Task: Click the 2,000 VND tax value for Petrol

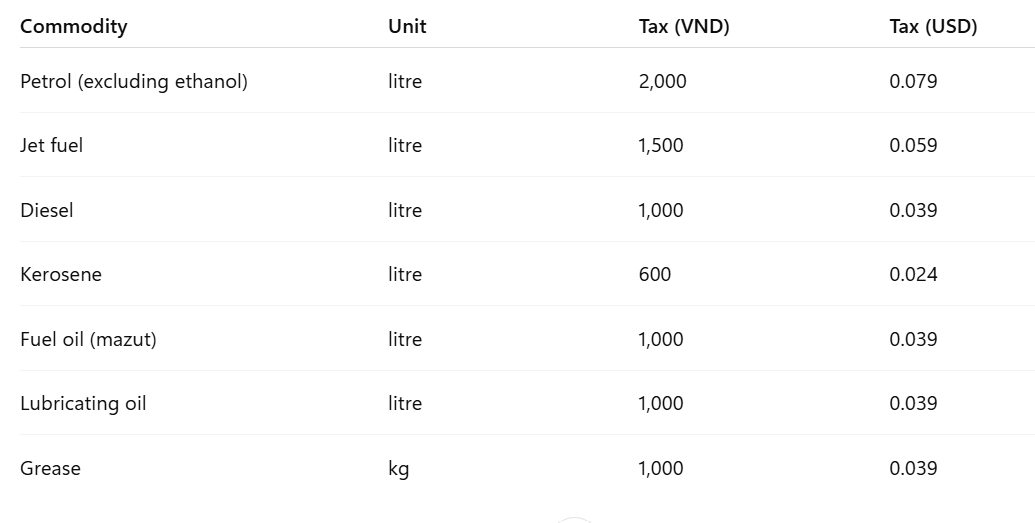Action: 662,82
